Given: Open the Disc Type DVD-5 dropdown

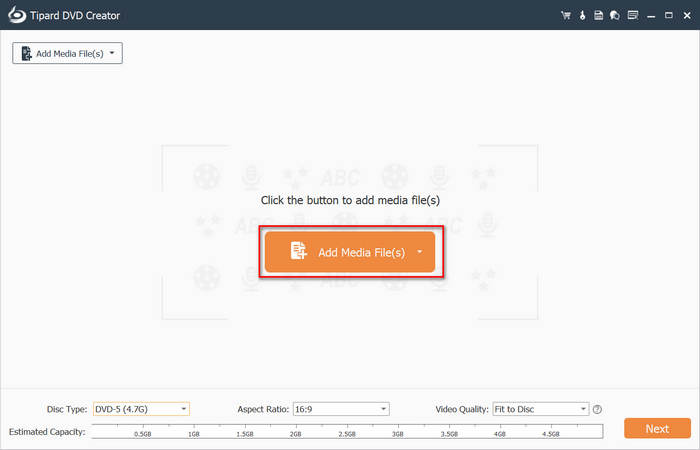Looking at the screenshot, I should (141, 409).
